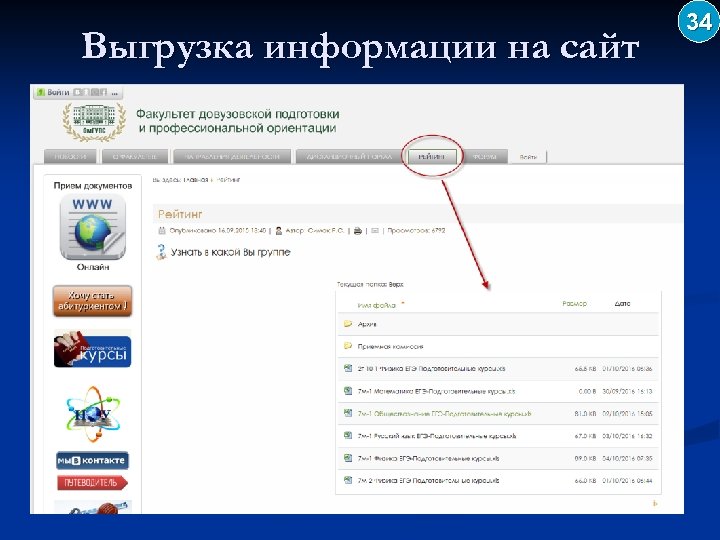Open the Новости navigation tab

70,157
